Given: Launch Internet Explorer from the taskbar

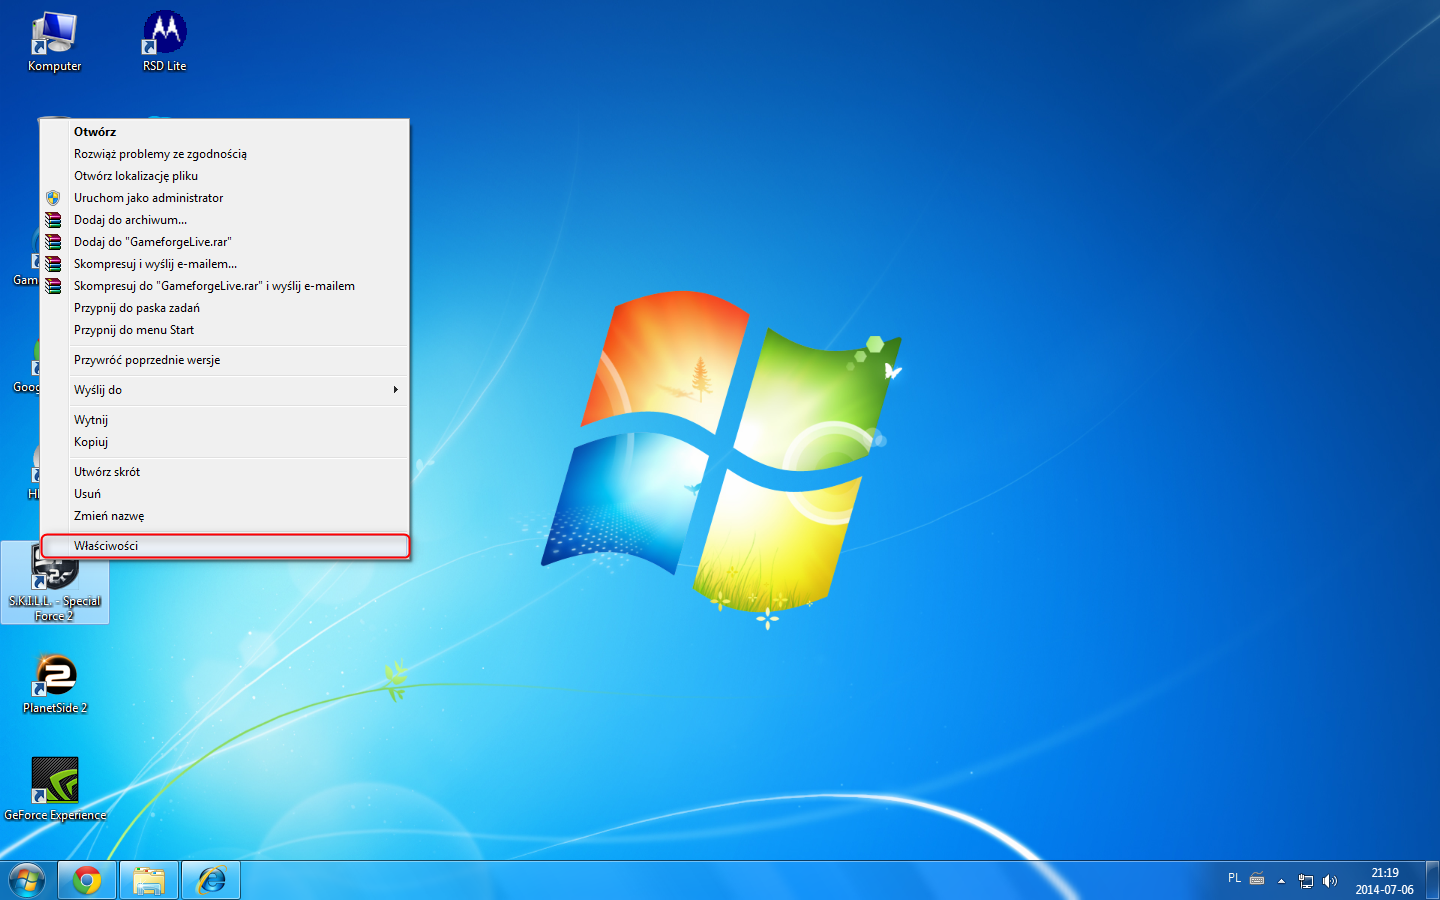Looking at the screenshot, I should [x=211, y=880].
